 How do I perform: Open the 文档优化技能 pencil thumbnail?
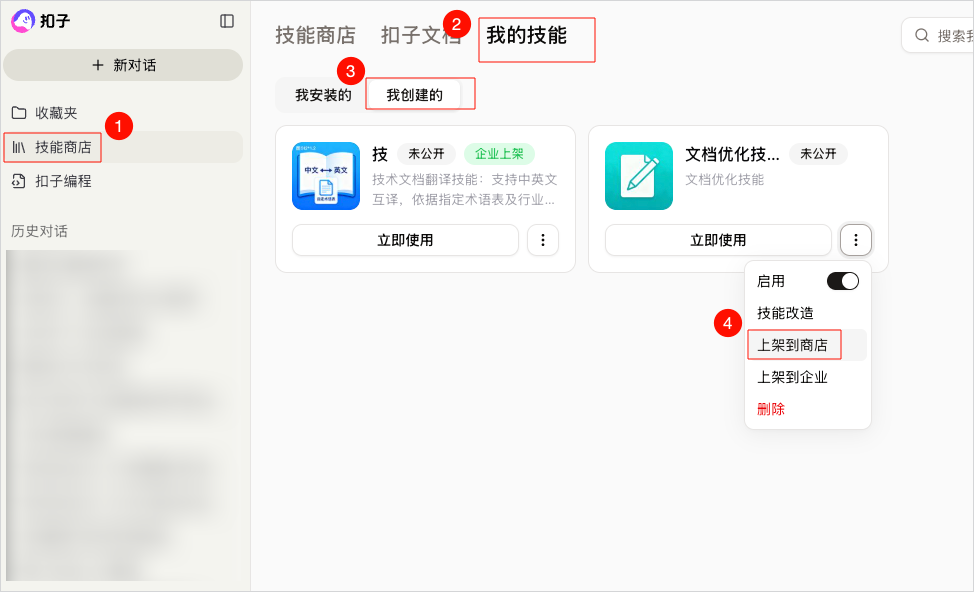tap(639, 176)
